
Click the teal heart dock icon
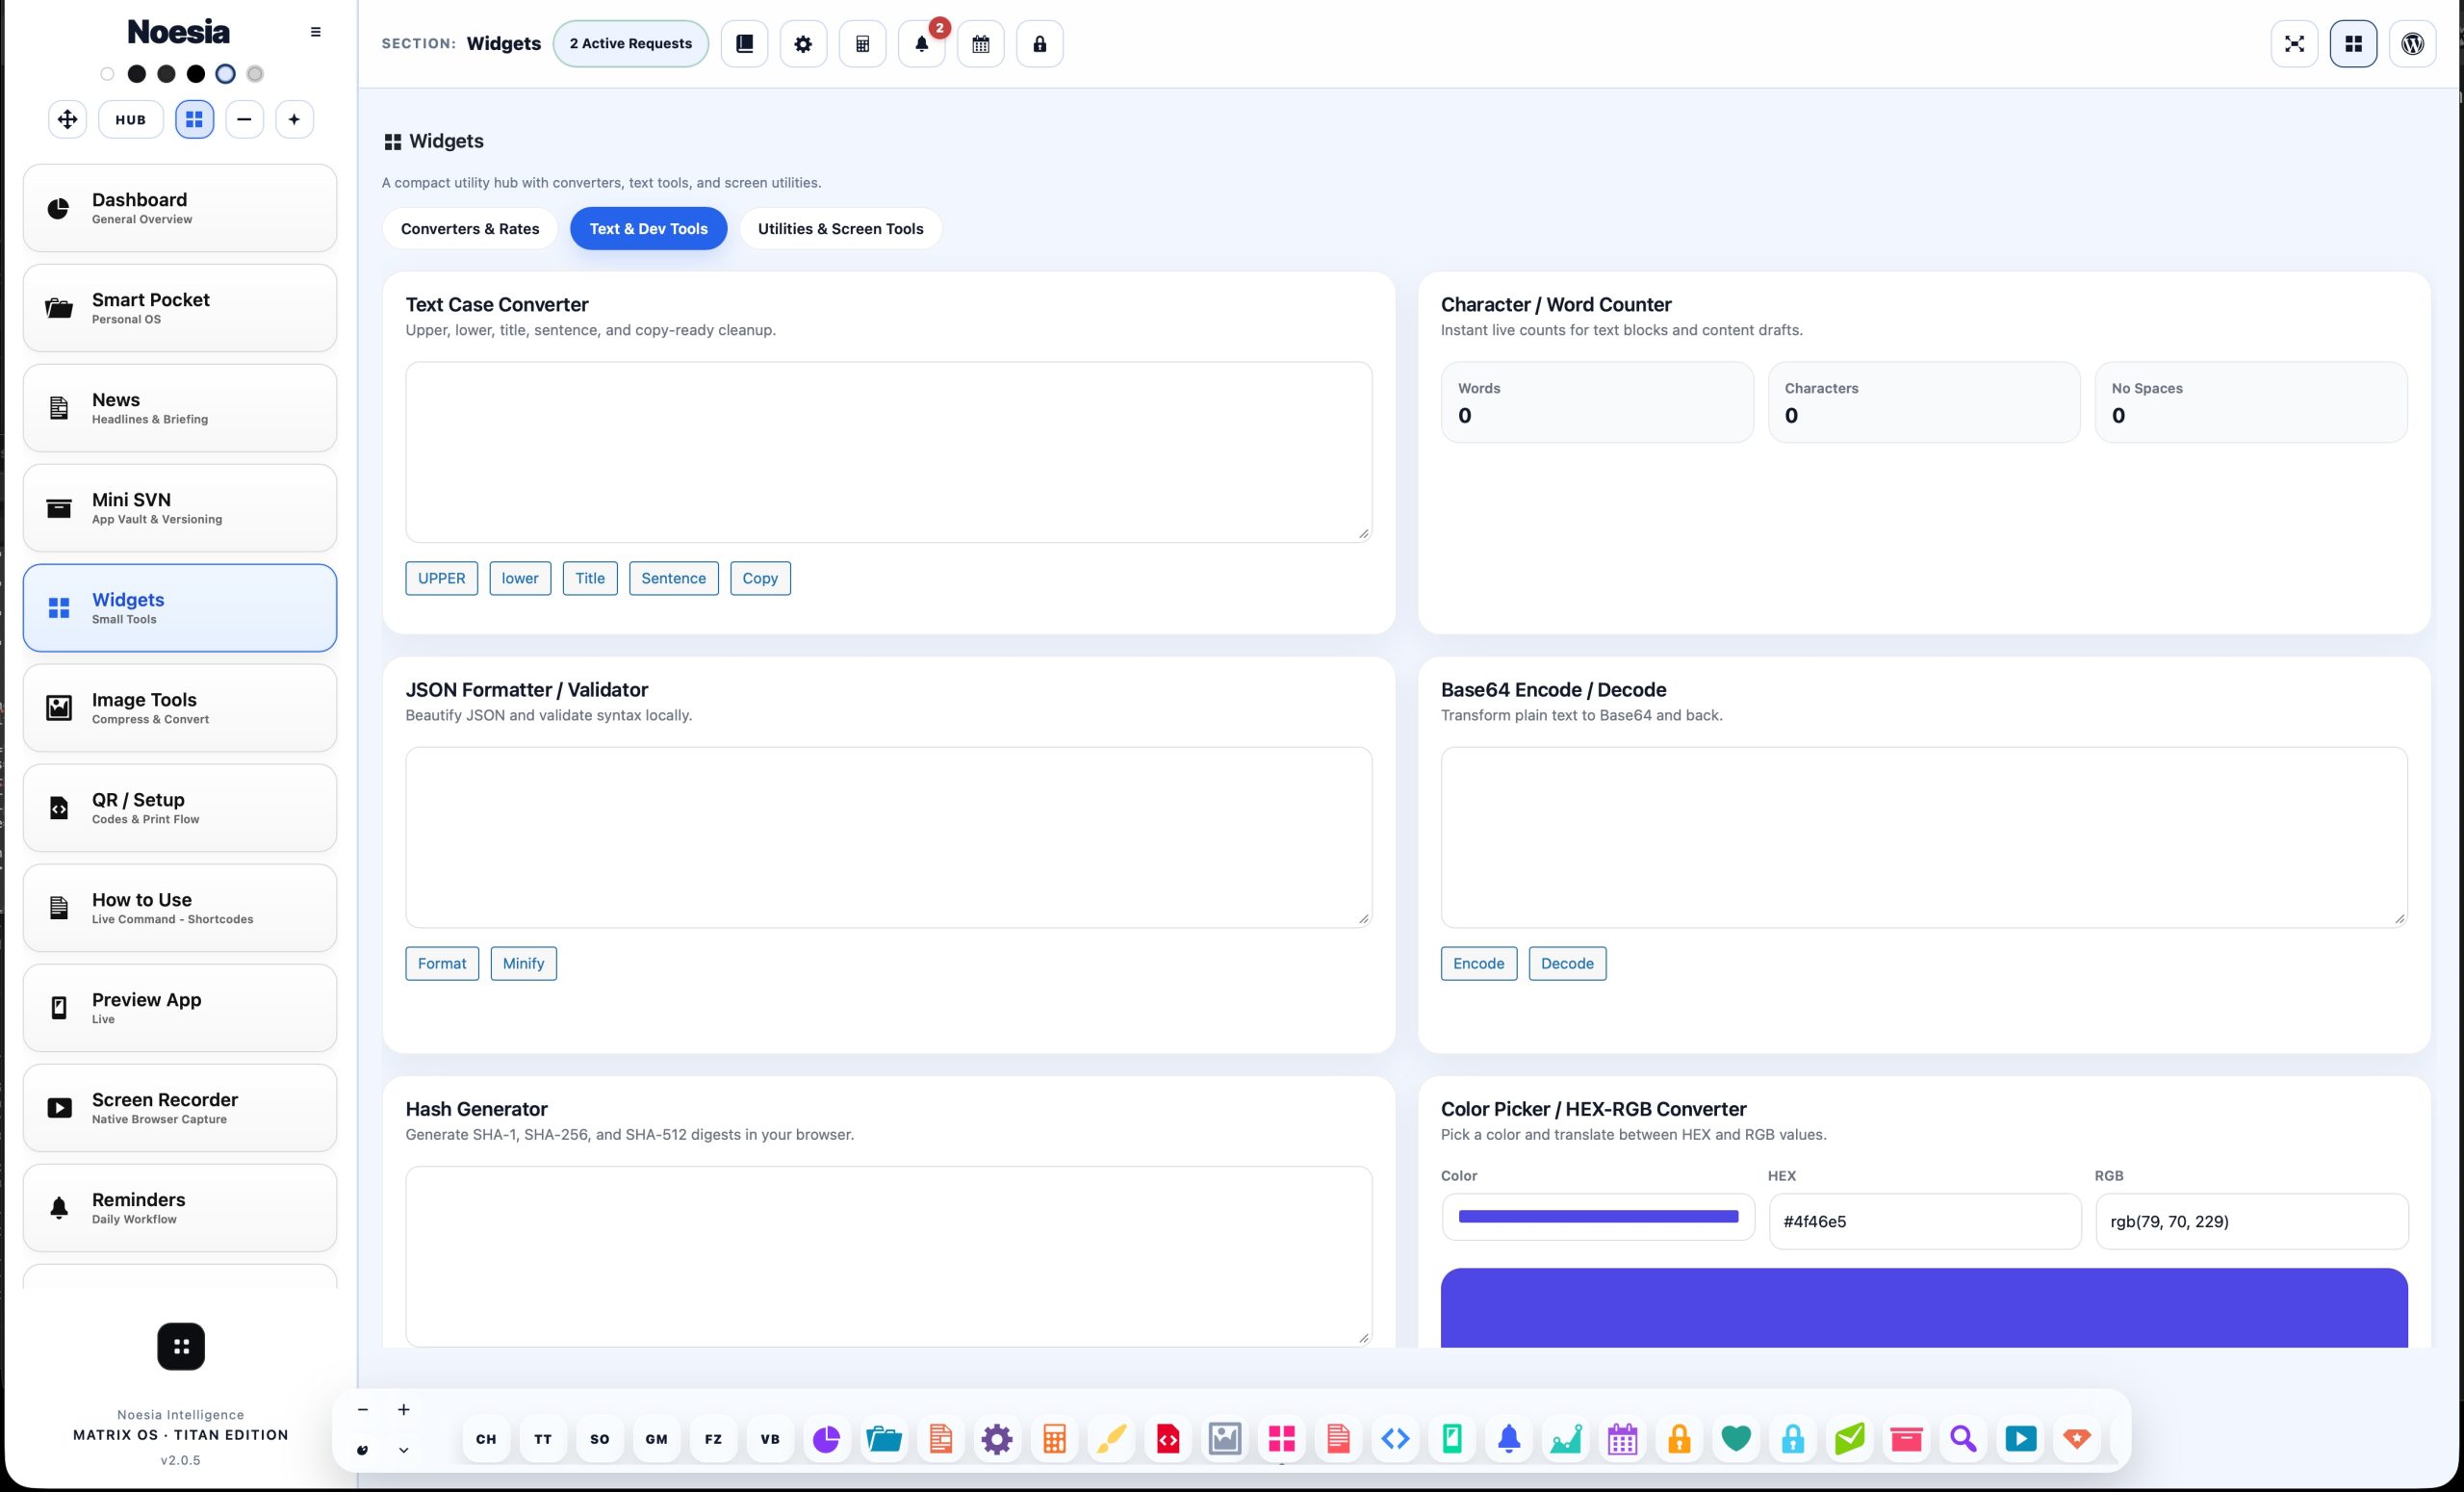[x=1736, y=1439]
